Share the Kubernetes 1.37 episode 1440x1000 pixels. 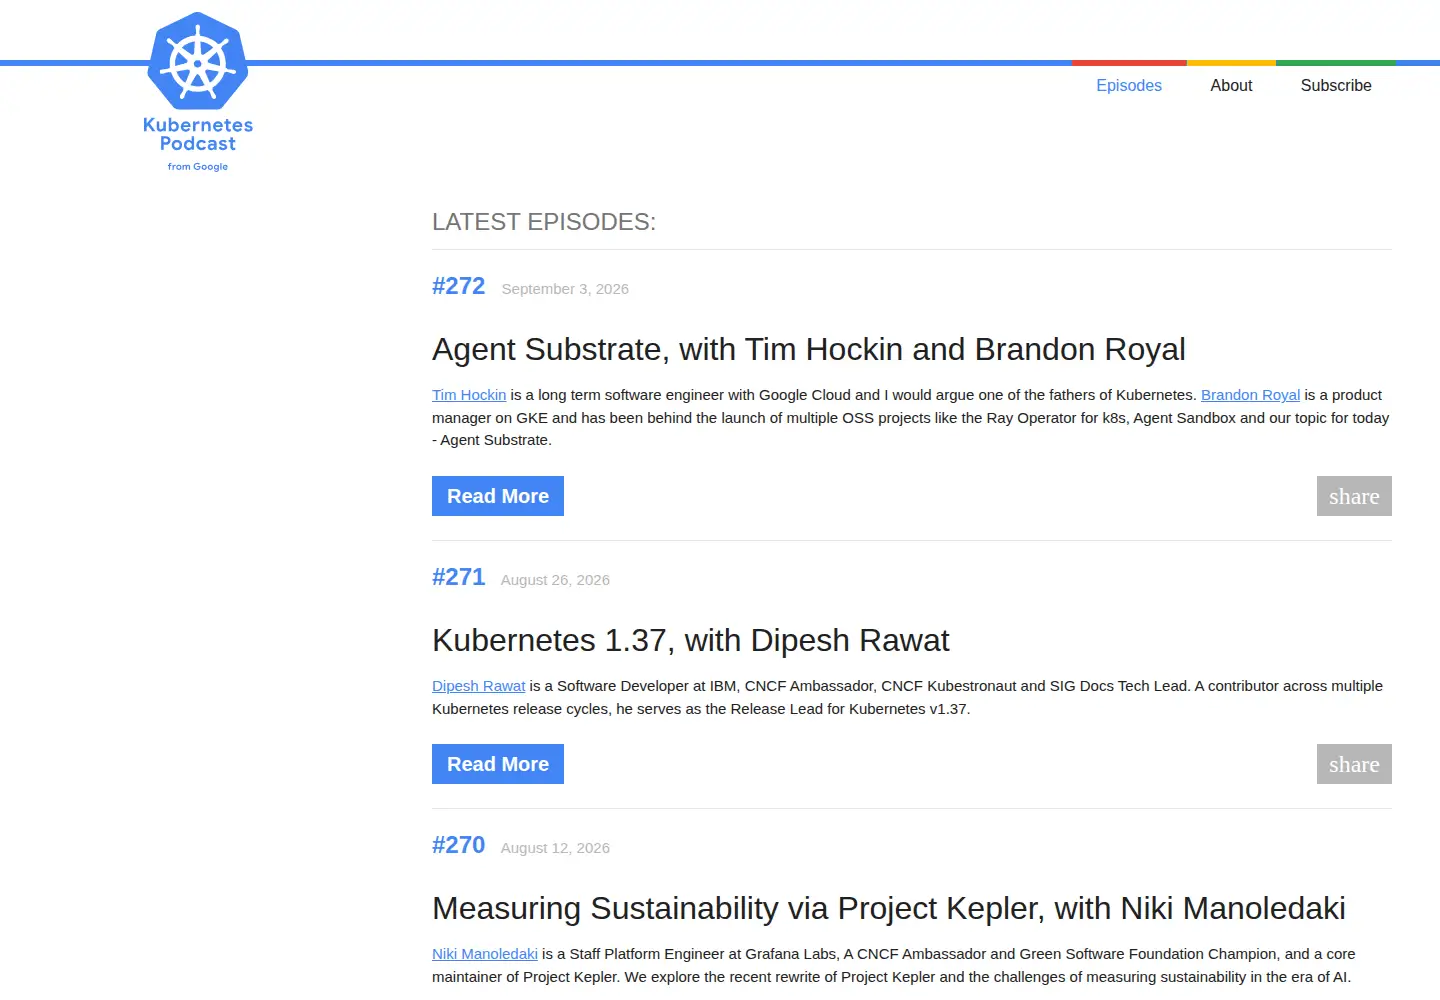(x=1354, y=764)
